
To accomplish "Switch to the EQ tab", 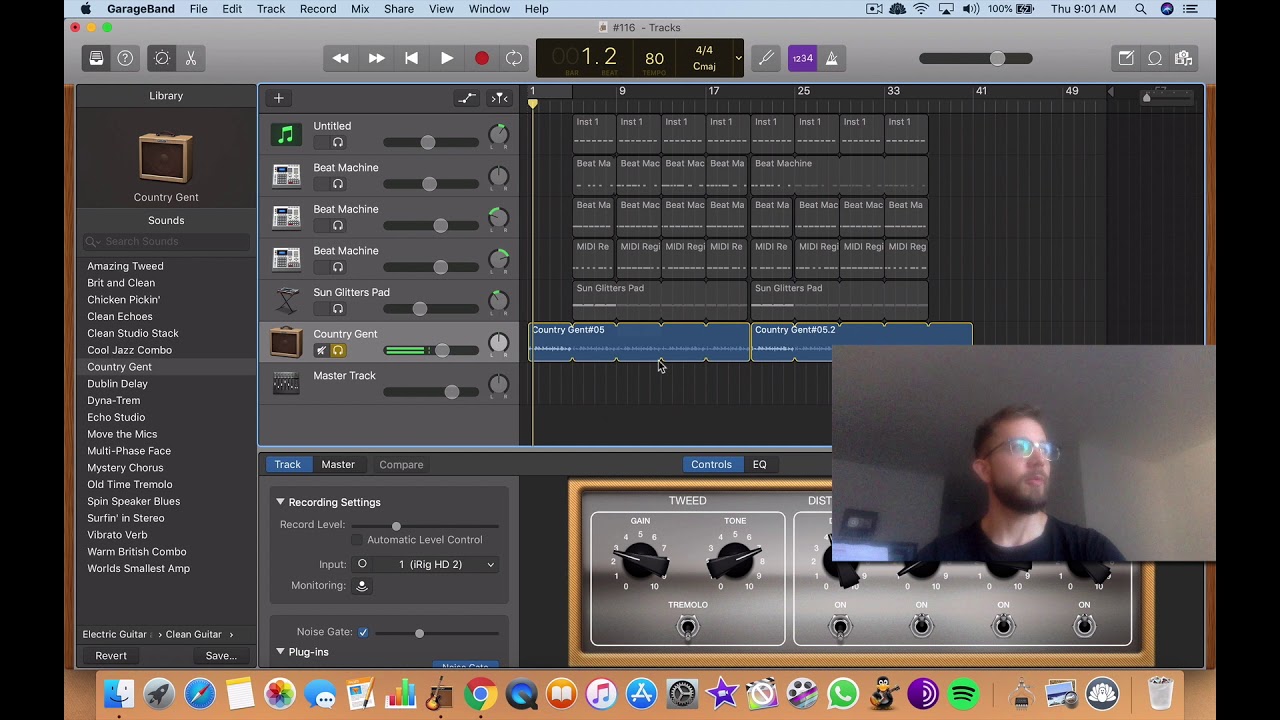I will tap(760, 464).
